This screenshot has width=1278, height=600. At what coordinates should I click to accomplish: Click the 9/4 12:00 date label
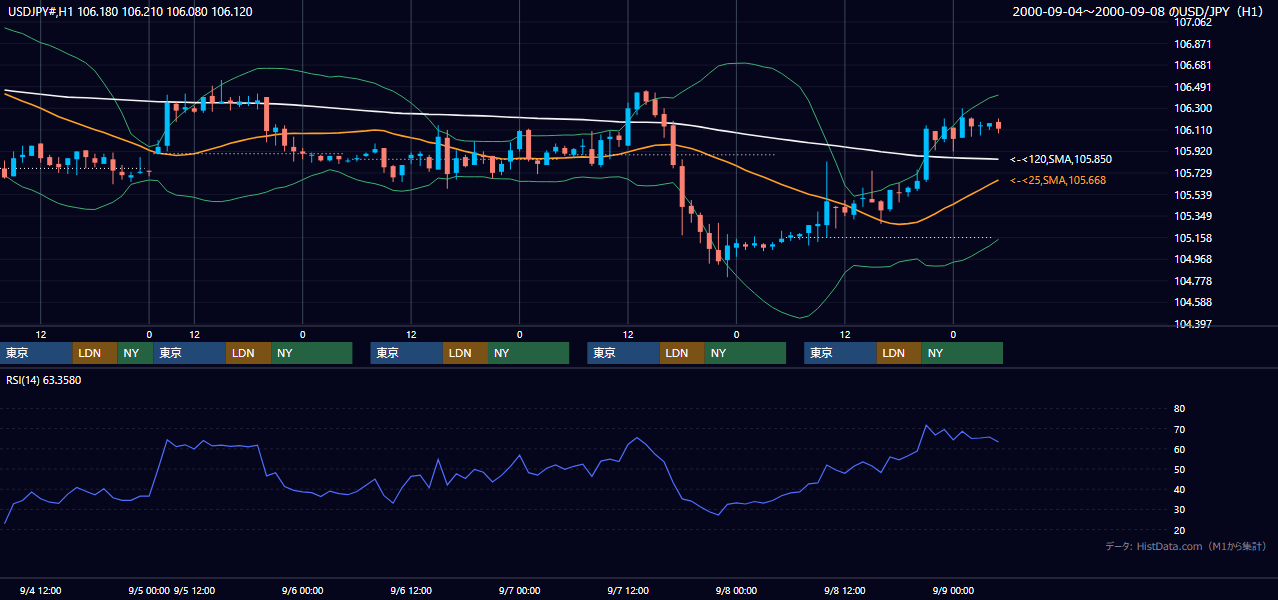tap(40, 590)
